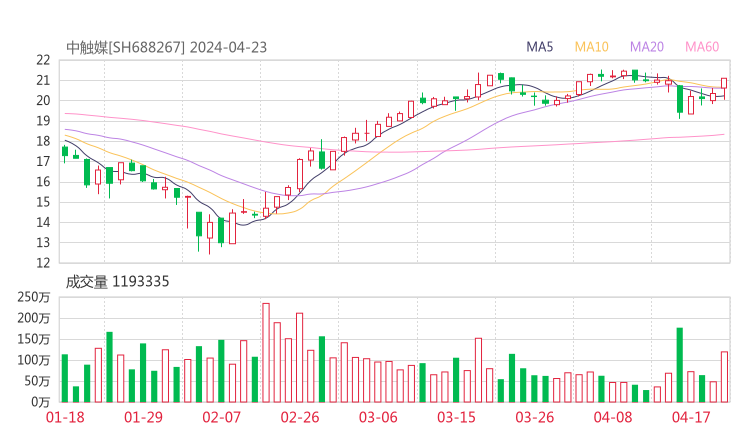Select the MA20 legend entry

point(647,47)
